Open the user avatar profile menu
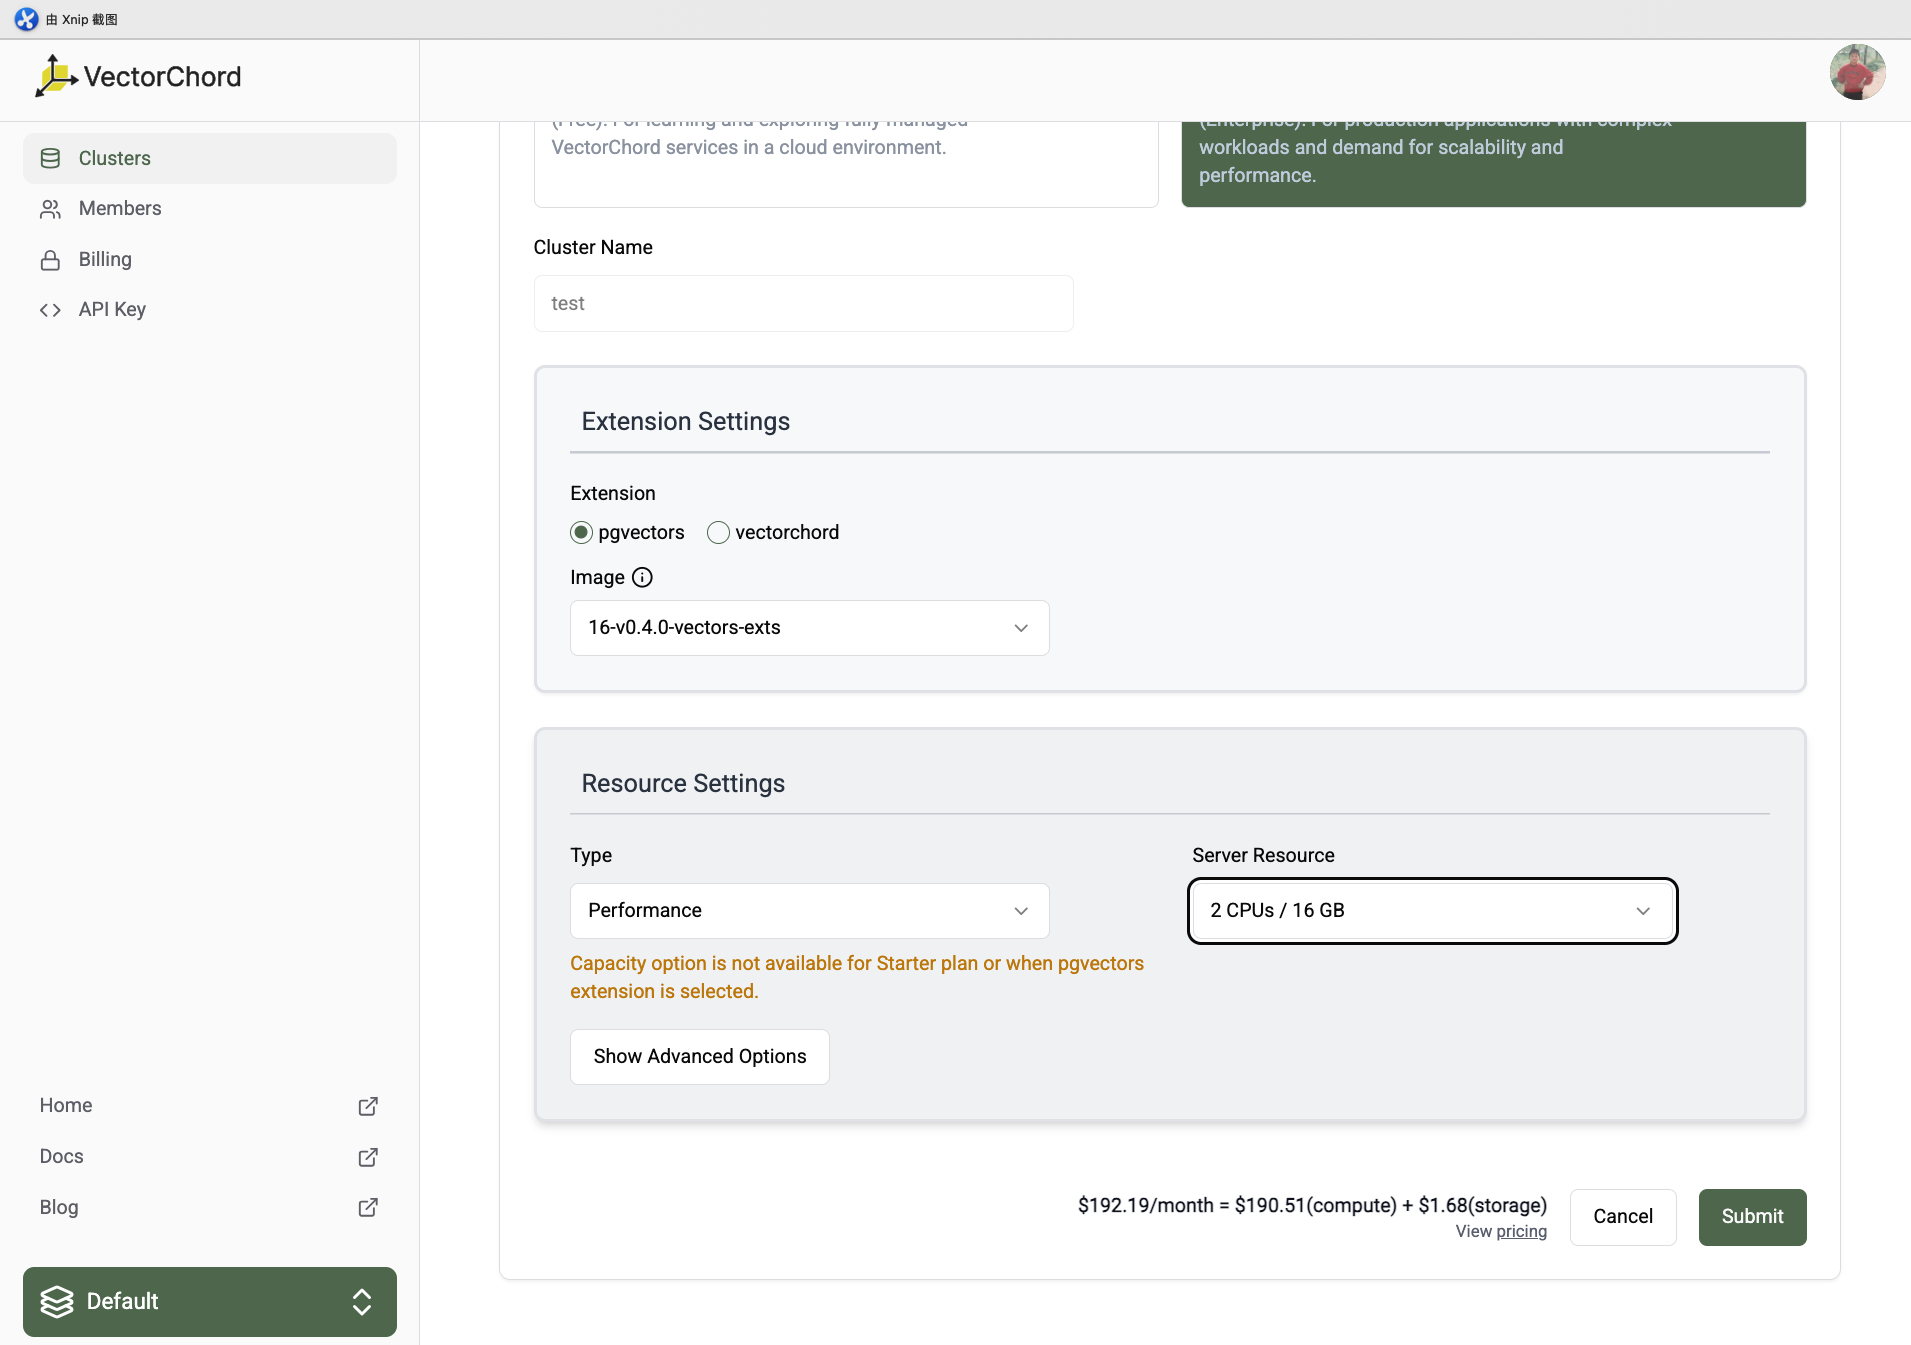The width and height of the screenshot is (1911, 1345). click(1857, 72)
